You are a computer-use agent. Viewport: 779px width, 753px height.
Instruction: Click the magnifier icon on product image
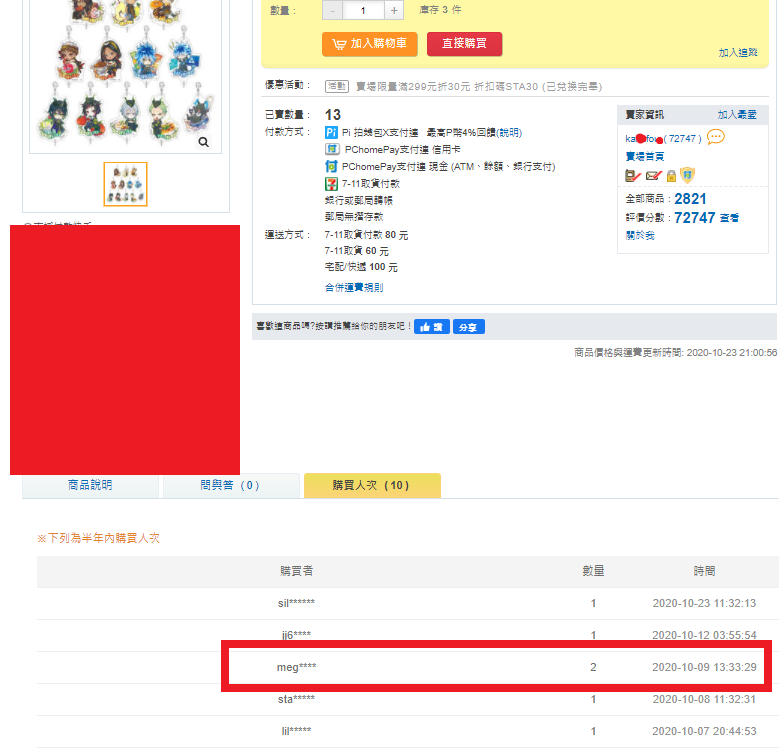pyautogui.click(x=203, y=142)
